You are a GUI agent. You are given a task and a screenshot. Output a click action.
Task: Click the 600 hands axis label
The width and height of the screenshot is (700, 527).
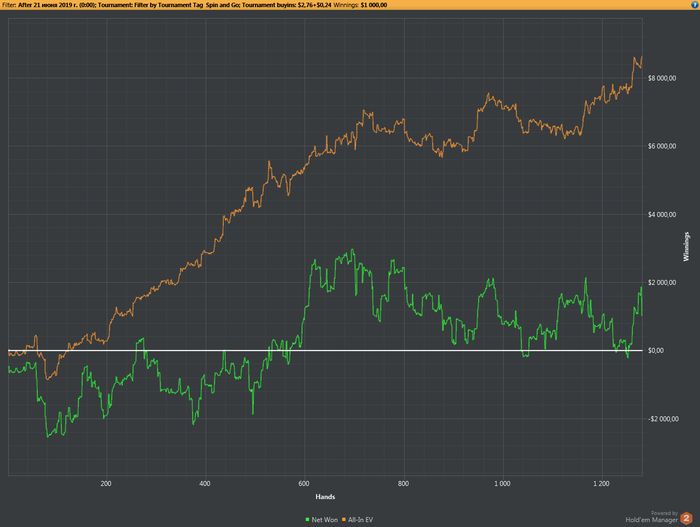(x=304, y=484)
